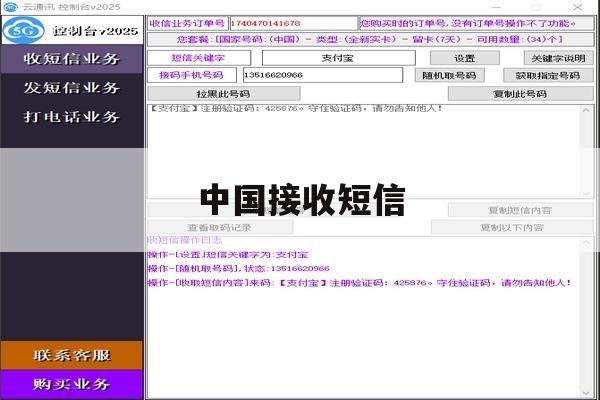Click log panel scrollbar up arrow

(586, 243)
